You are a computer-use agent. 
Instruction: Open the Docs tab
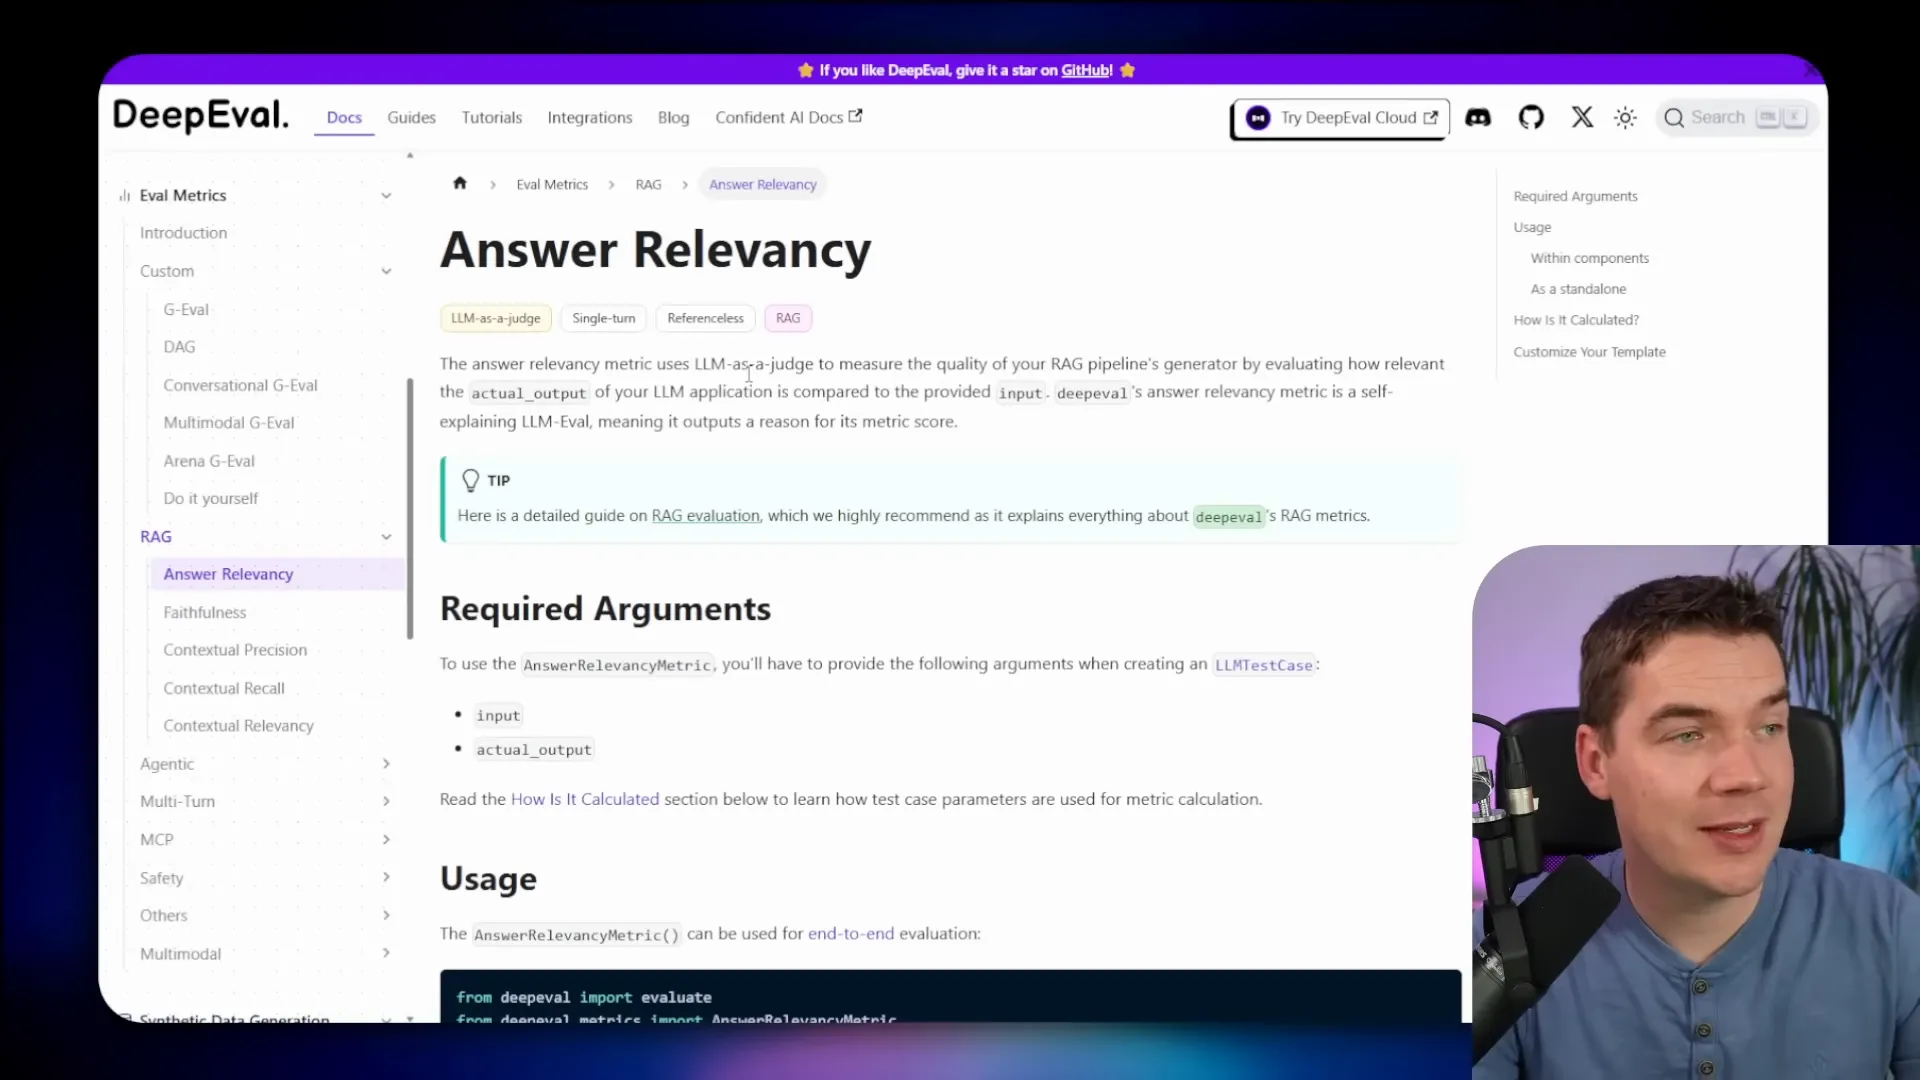(x=344, y=118)
